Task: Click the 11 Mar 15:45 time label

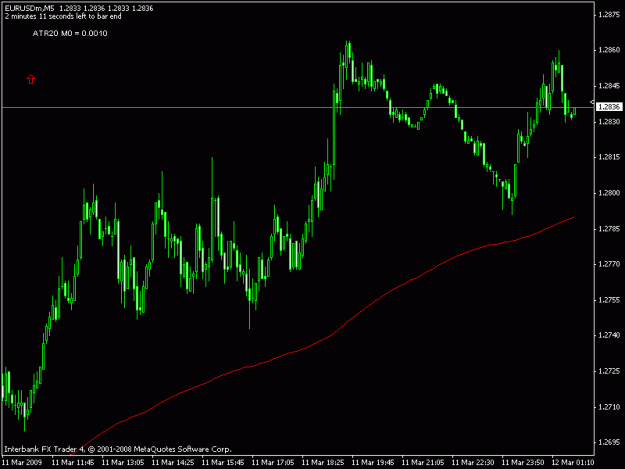Action: pyautogui.click(x=223, y=463)
